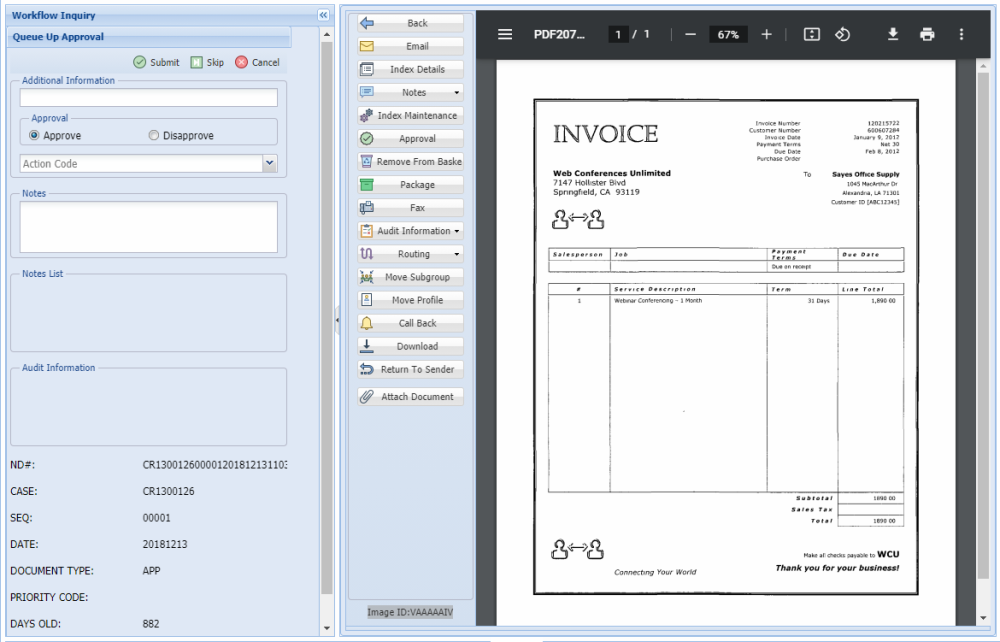Click the Move Profile icon
This screenshot has width=1000, height=642.
[x=367, y=300]
